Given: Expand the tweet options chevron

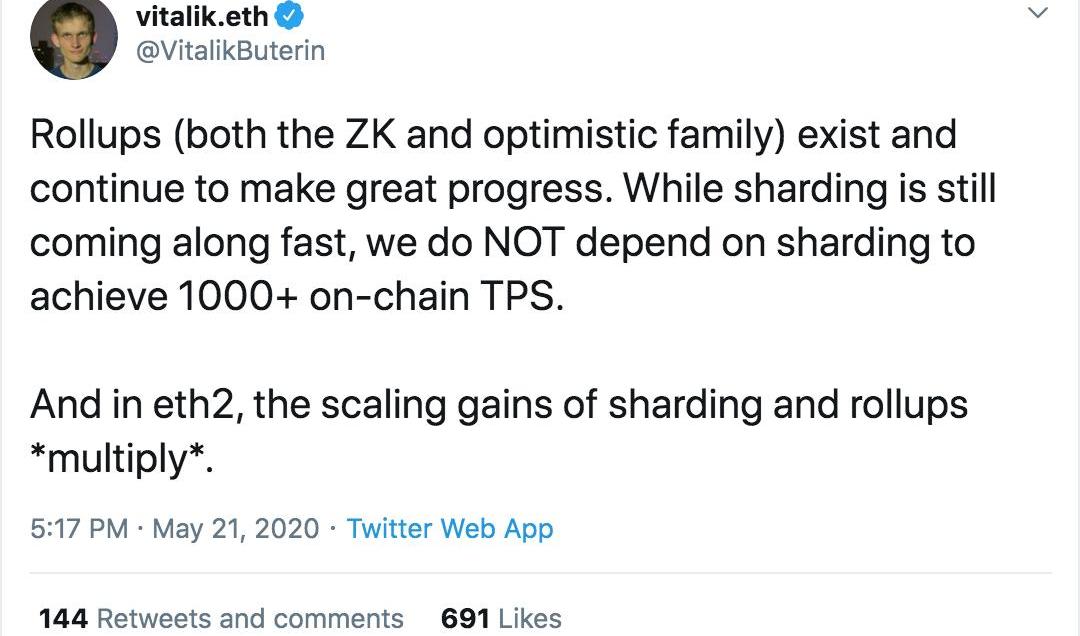Looking at the screenshot, I should [x=1038, y=13].
